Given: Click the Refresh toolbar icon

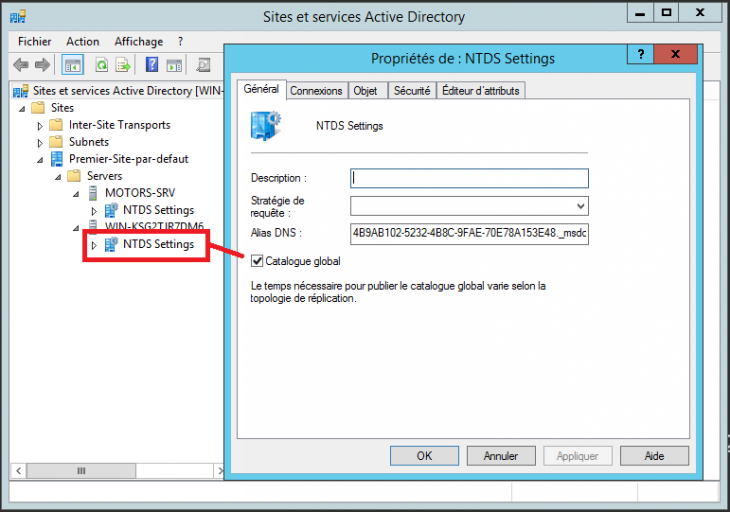Looking at the screenshot, I should 101,65.
